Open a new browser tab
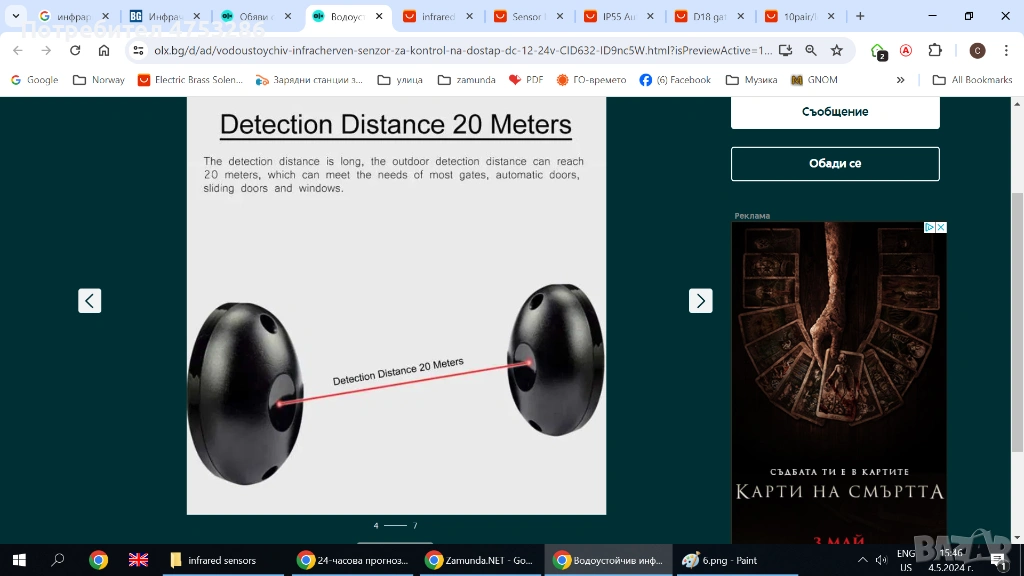The height and width of the screenshot is (576, 1024). [x=860, y=16]
